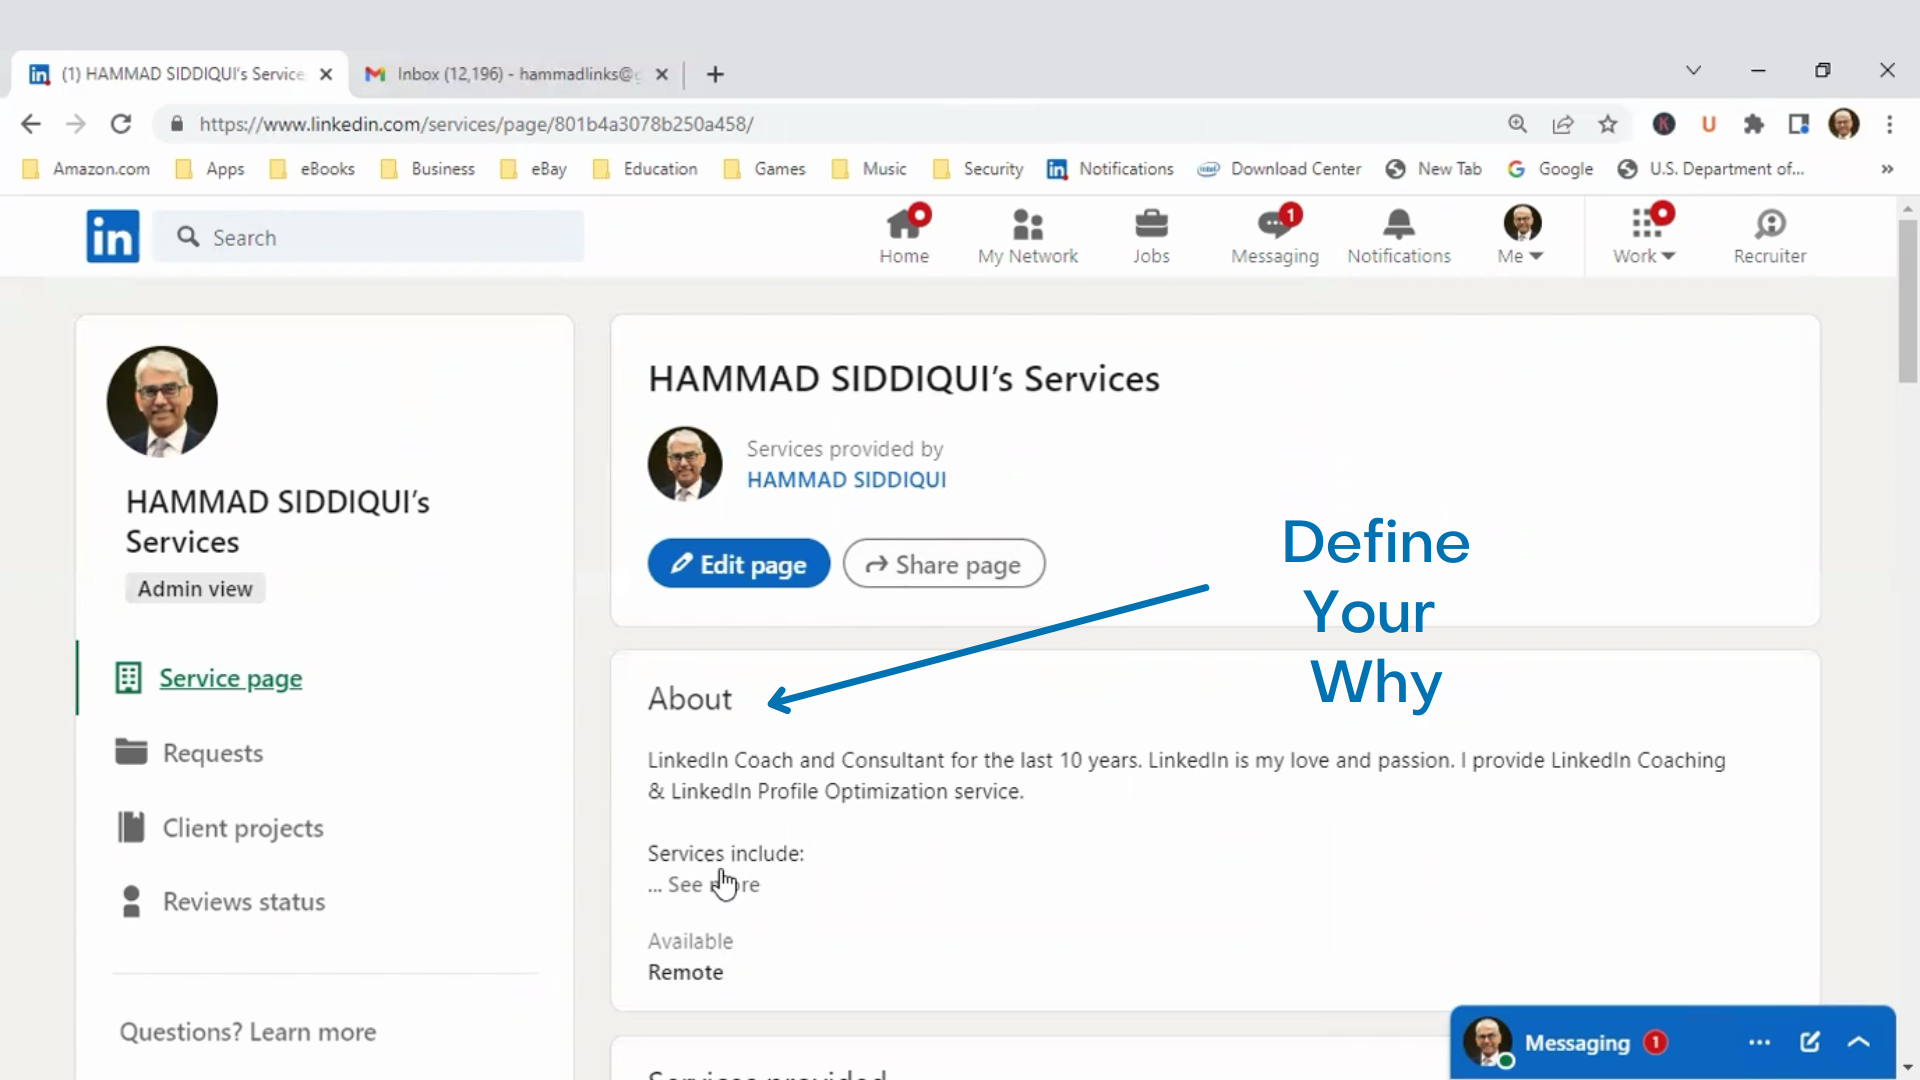Open My Network in the LinkedIn nav bar
Screen dimensions: 1920x1080
(x=1028, y=236)
